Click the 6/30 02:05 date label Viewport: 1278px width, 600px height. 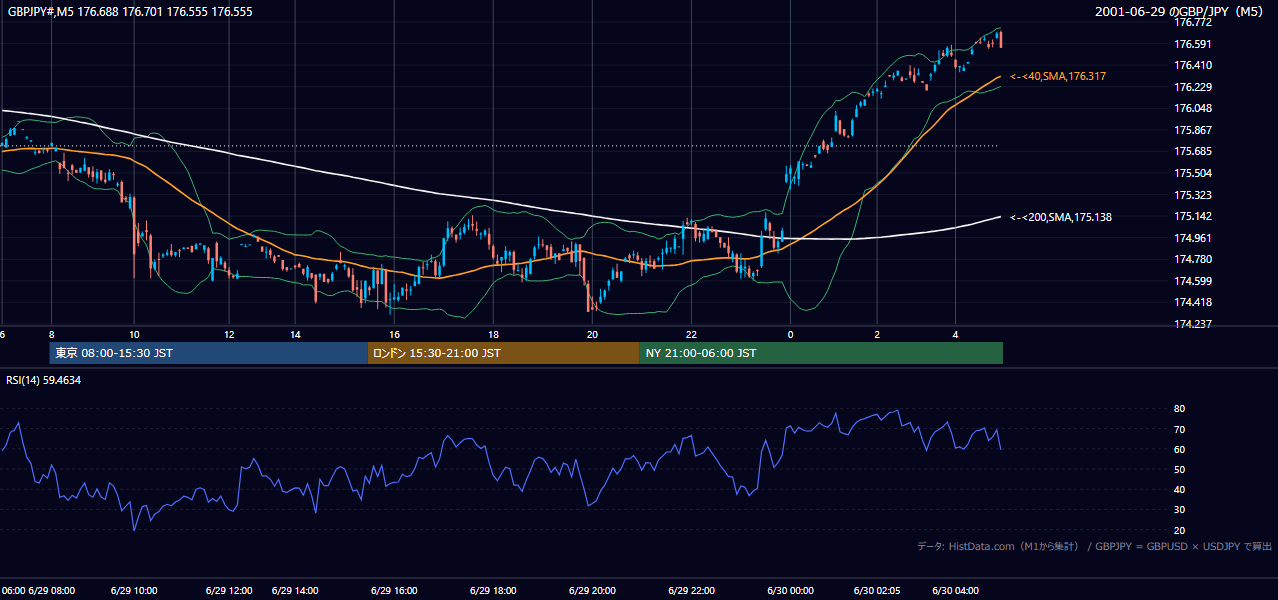pyautogui.click(x=877, y=590)
